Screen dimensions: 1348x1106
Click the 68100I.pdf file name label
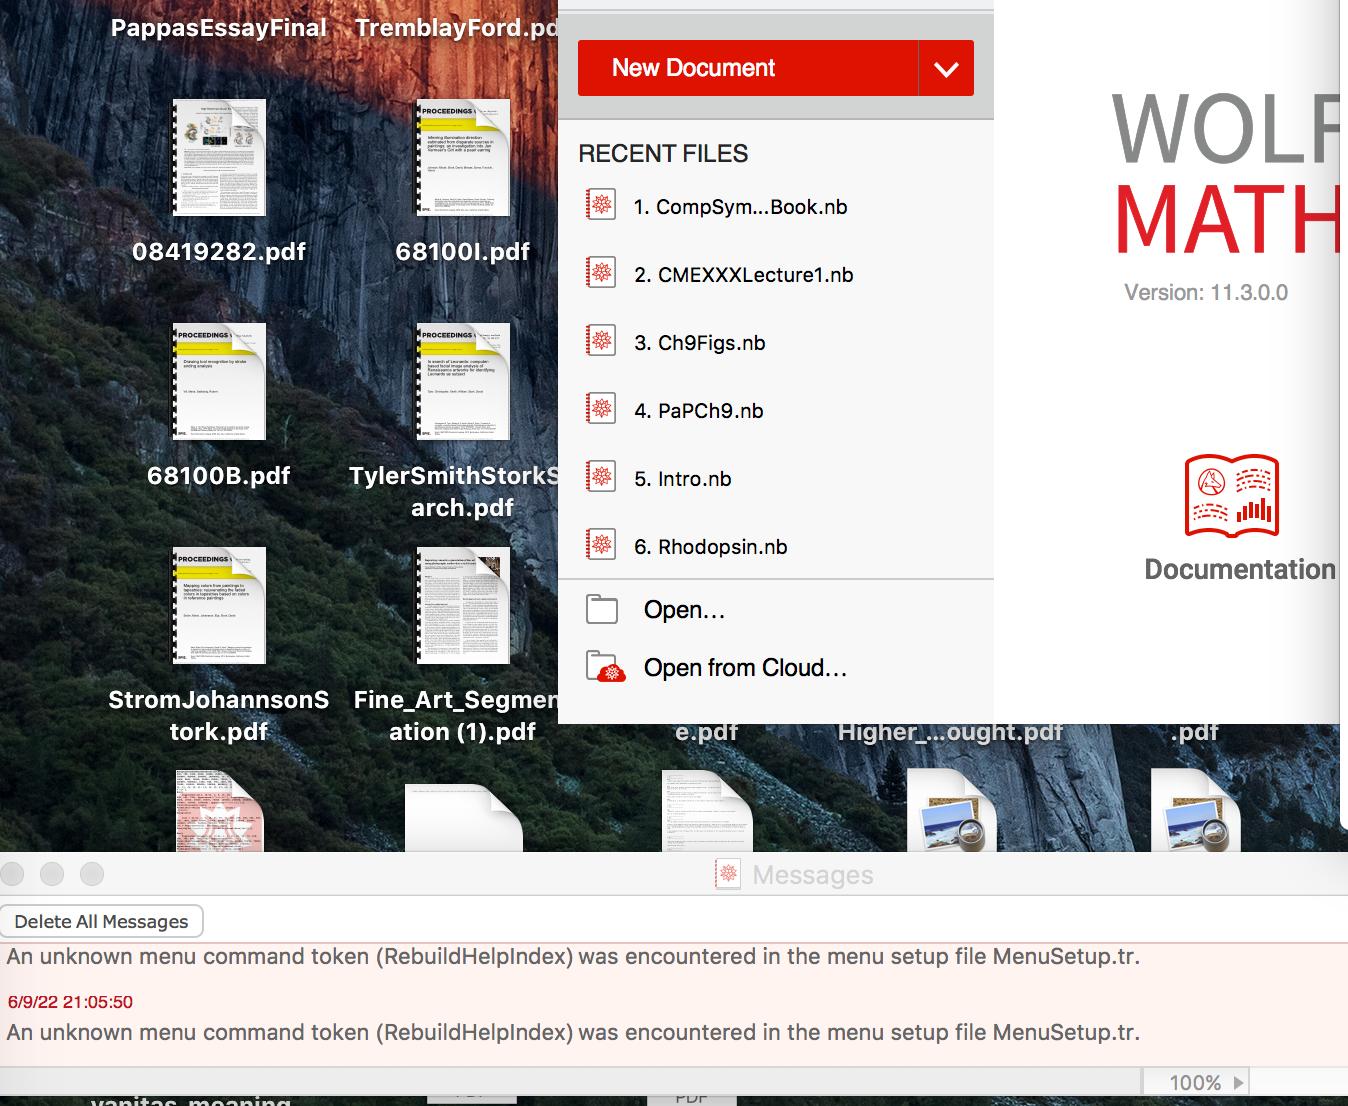coord(463,251)
